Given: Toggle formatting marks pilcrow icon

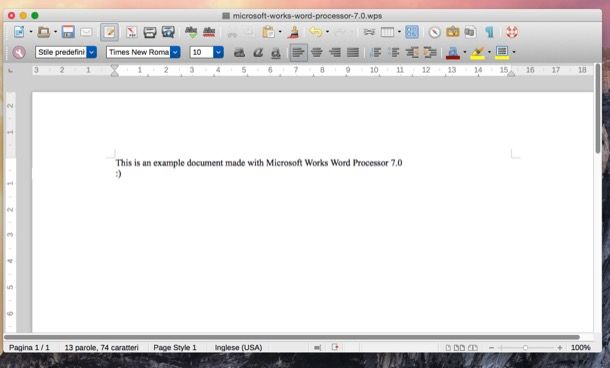Looking at the screenshot, I should (489, 32).
